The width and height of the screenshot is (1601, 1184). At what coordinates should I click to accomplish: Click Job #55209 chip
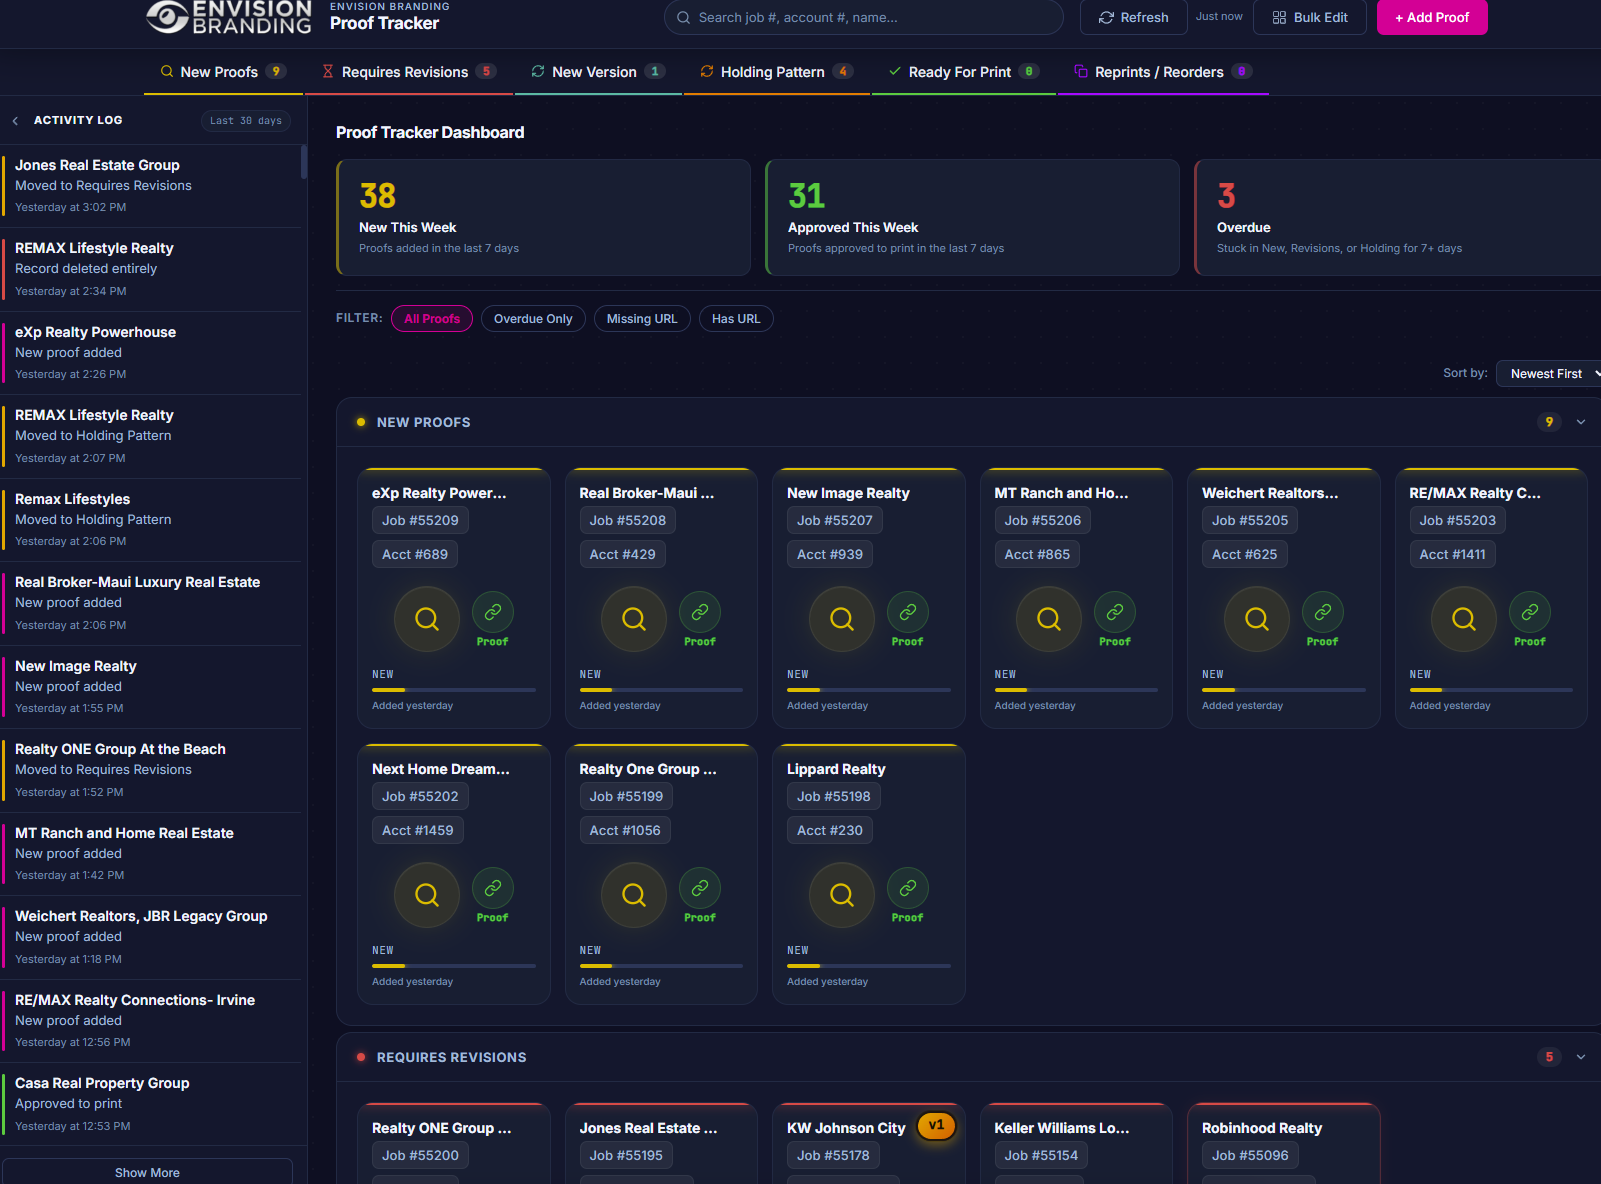420,520
